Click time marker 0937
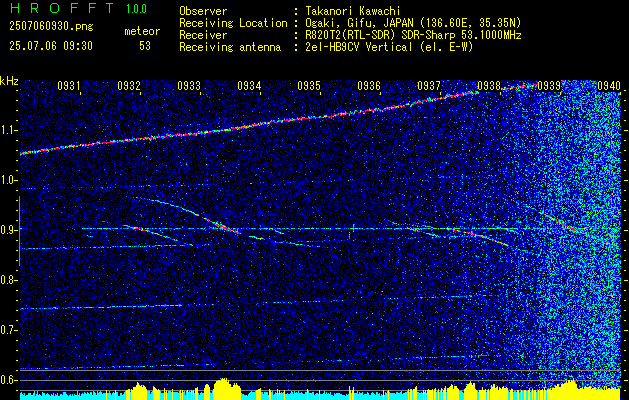The height and width of the screenshot is (400, 629). (429, 85)
